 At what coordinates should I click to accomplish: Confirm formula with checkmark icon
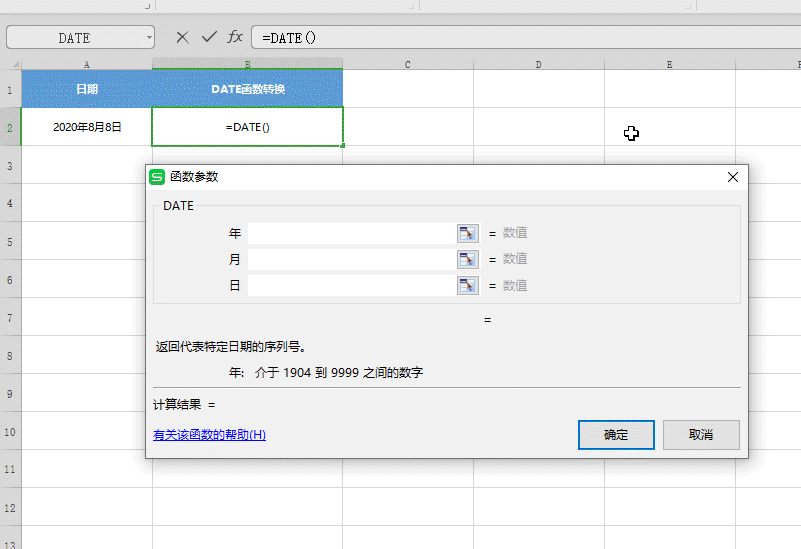pos(209,37)
